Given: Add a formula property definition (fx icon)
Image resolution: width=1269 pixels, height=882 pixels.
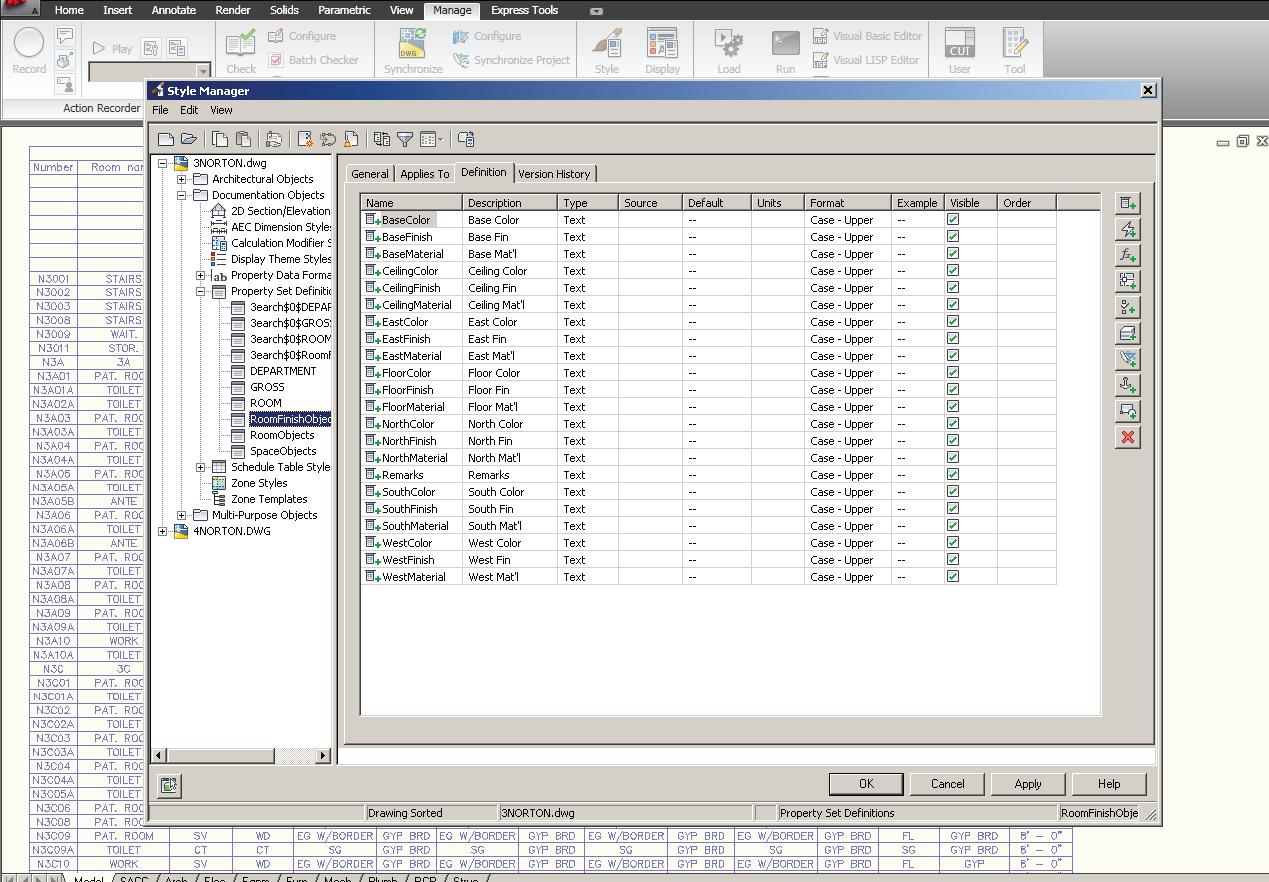Looking at the screenshot, I should [x=1128, y=255].
